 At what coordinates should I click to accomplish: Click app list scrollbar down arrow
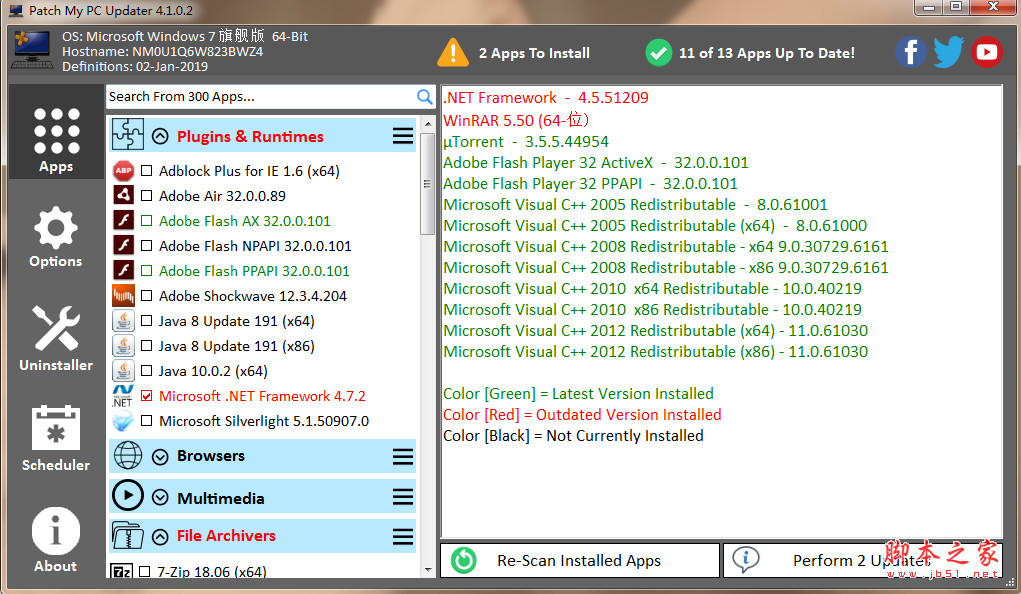click(x=428, y=570)
